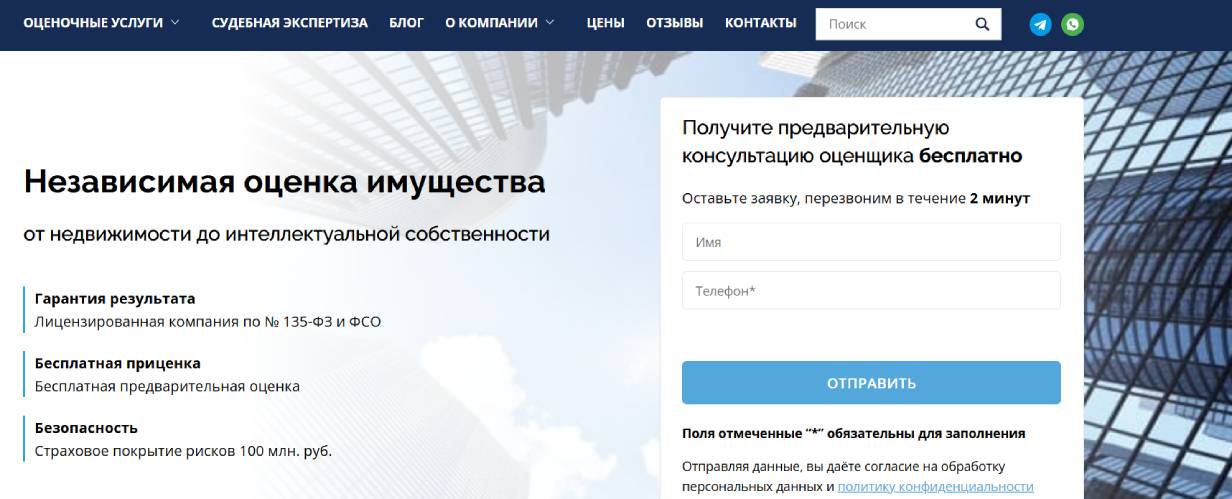
Task: Go to the Цены page
Action: tap(606, 22)
